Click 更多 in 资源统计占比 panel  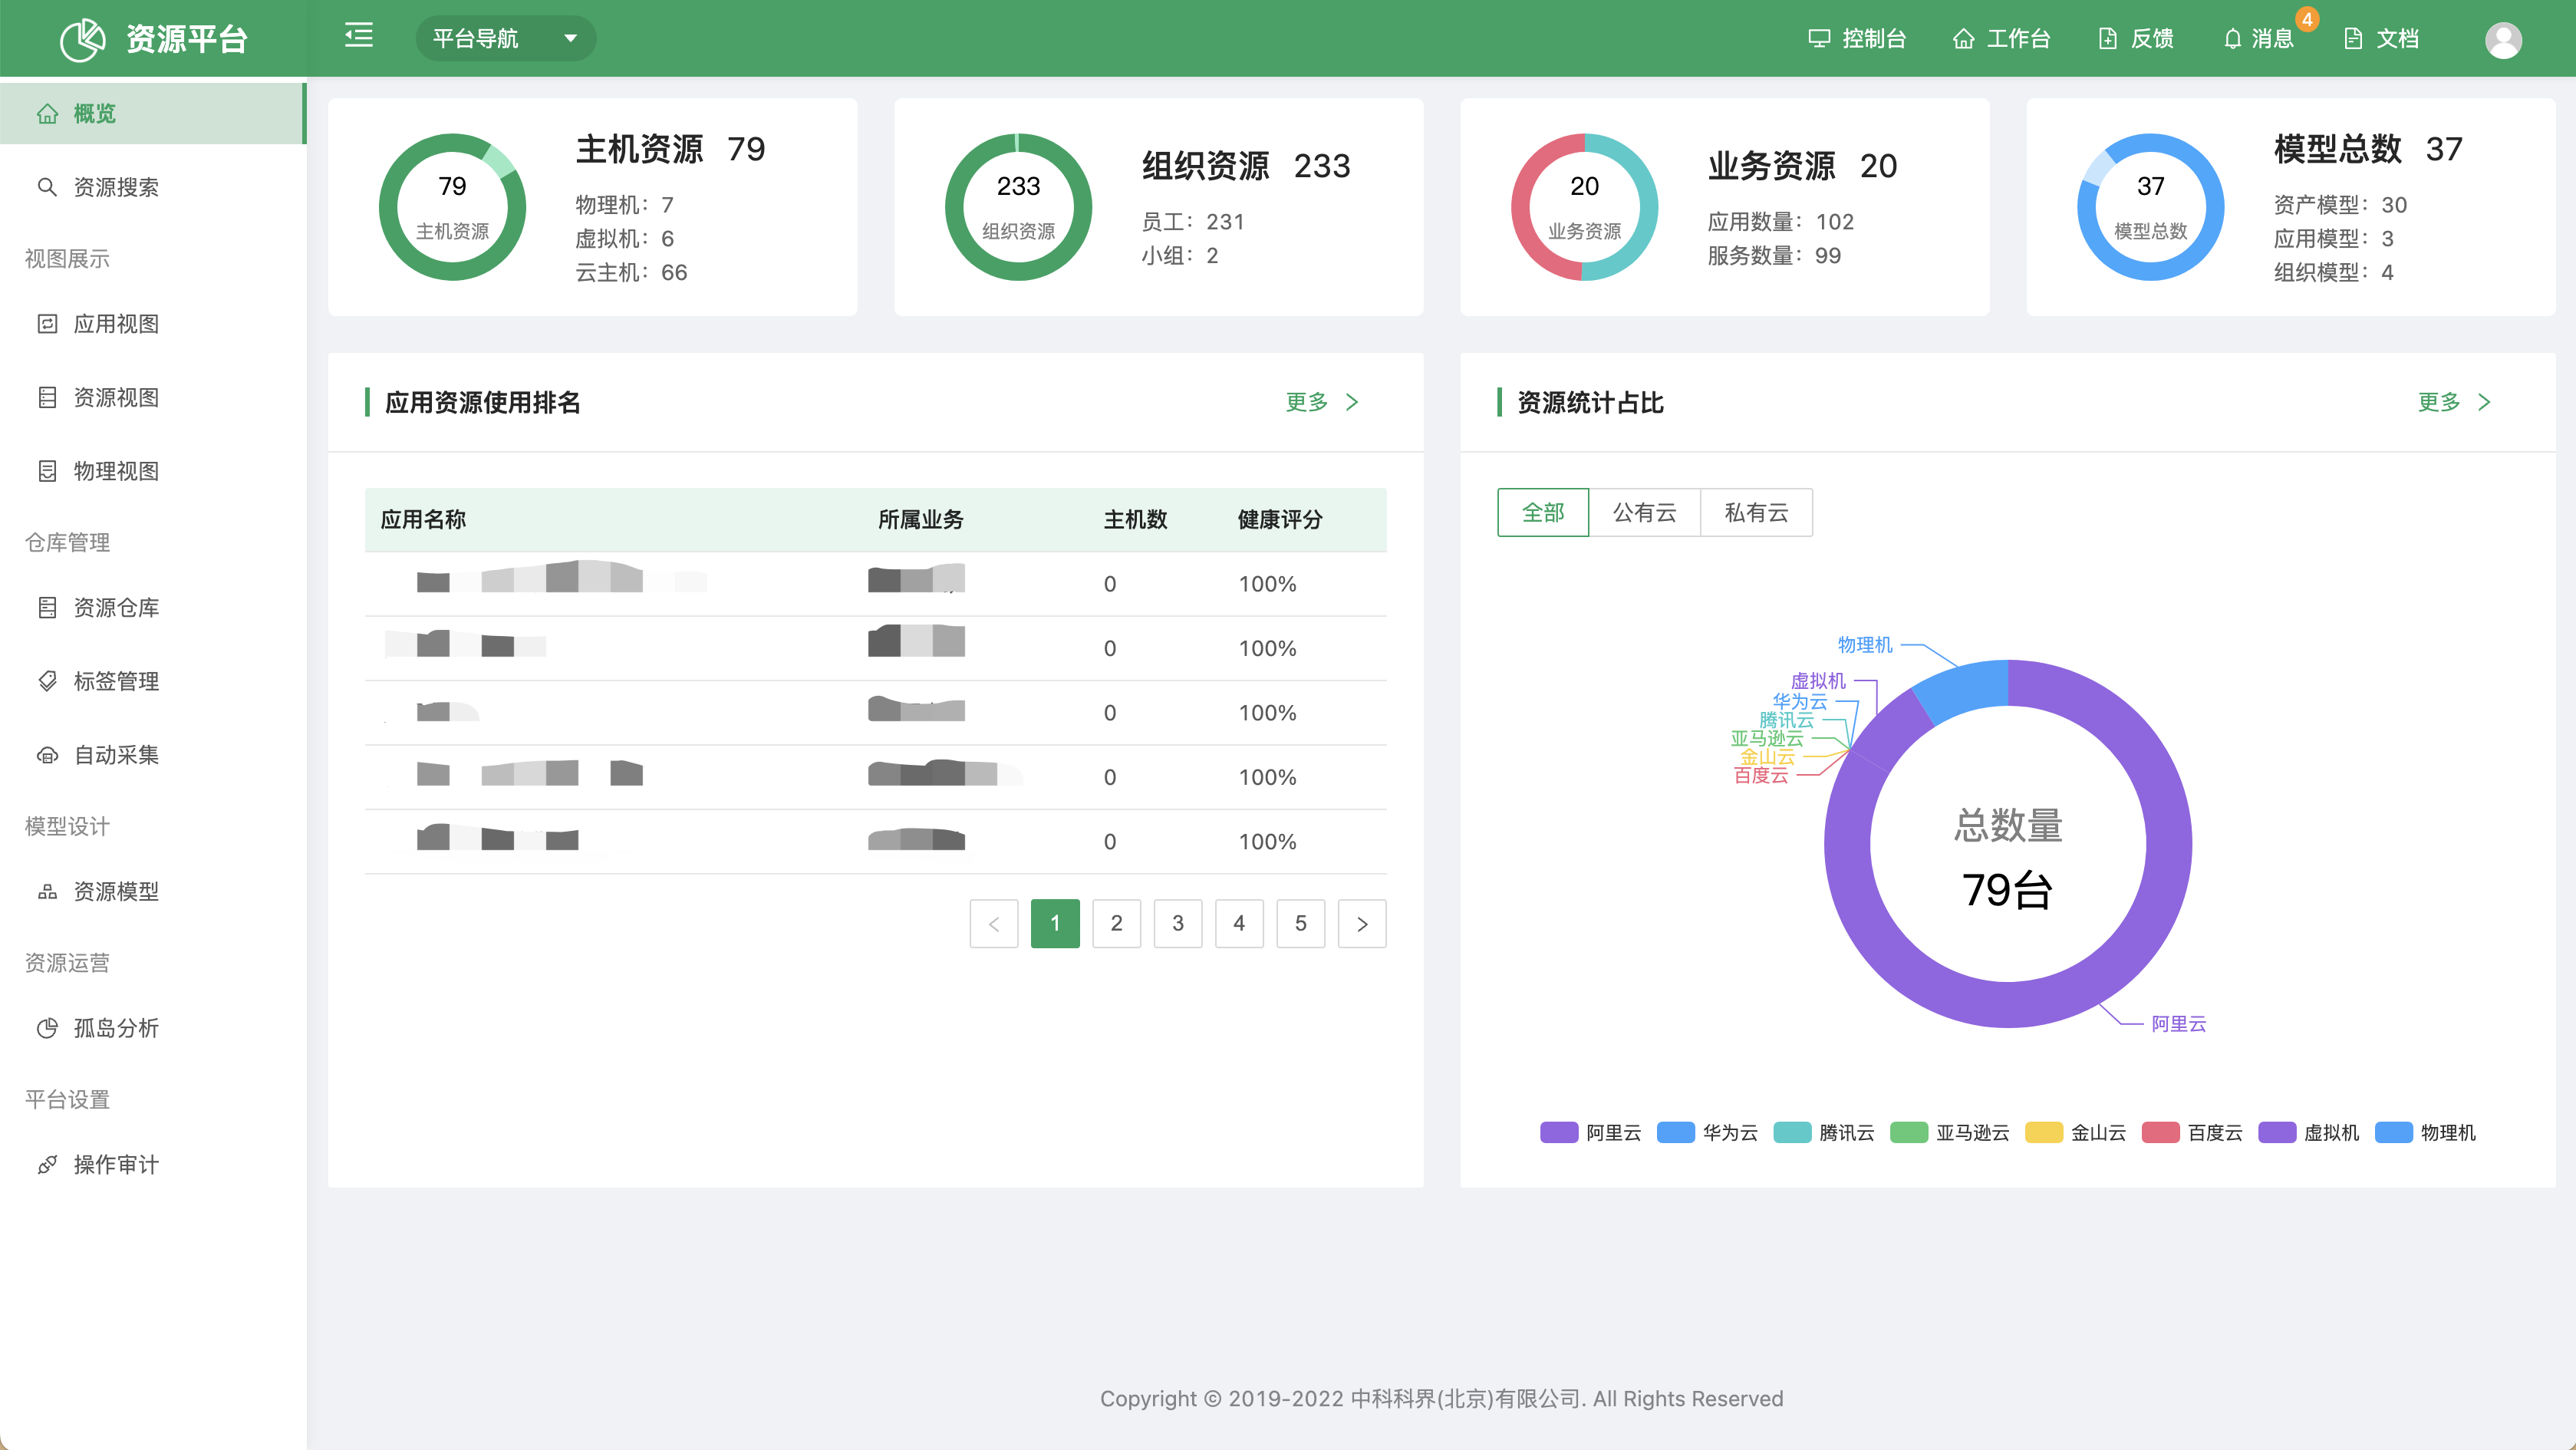pyautogui.click(x=2438, y=402)
